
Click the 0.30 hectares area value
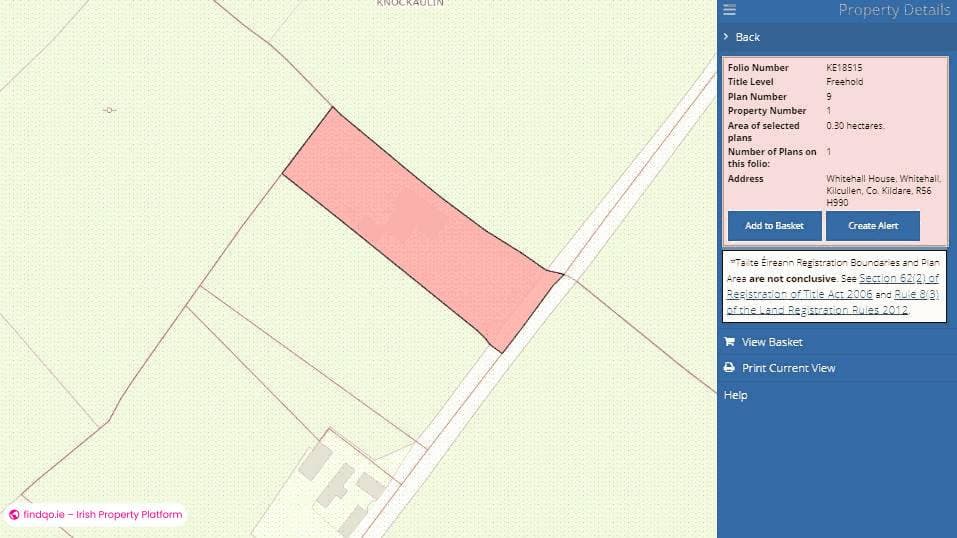click(855, 126)
